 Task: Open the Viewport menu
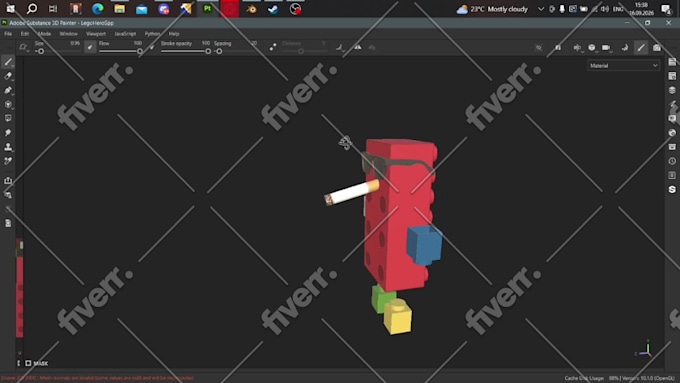(x=96, y=34)
